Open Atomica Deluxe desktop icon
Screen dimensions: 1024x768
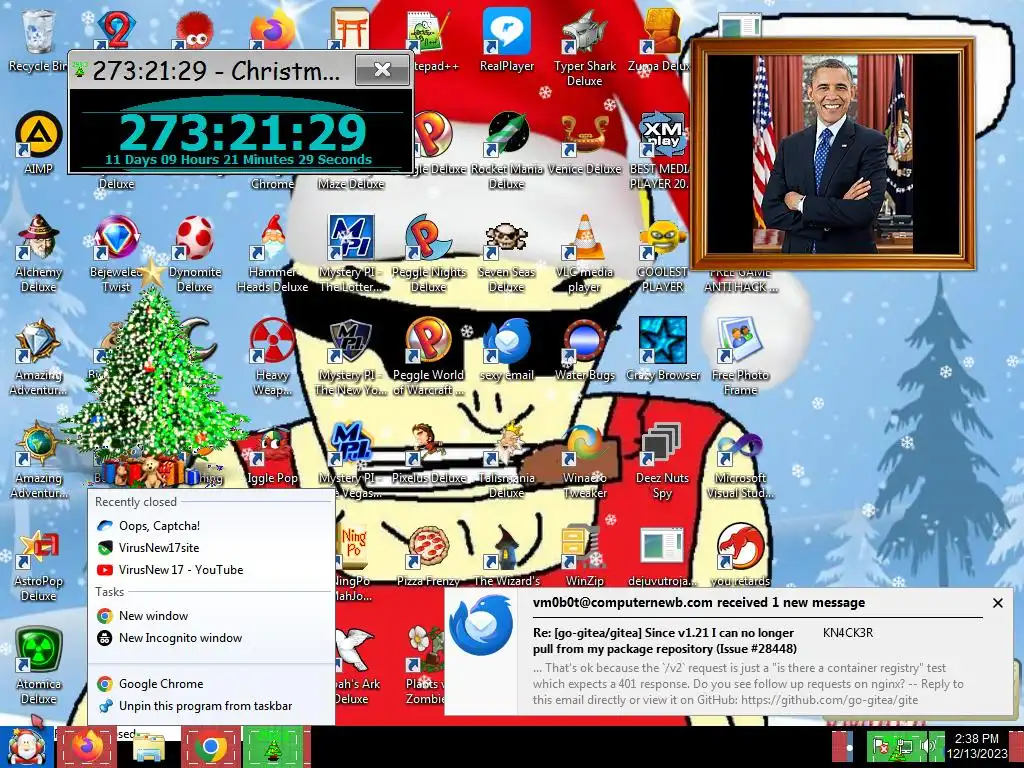tap(38, 665)
